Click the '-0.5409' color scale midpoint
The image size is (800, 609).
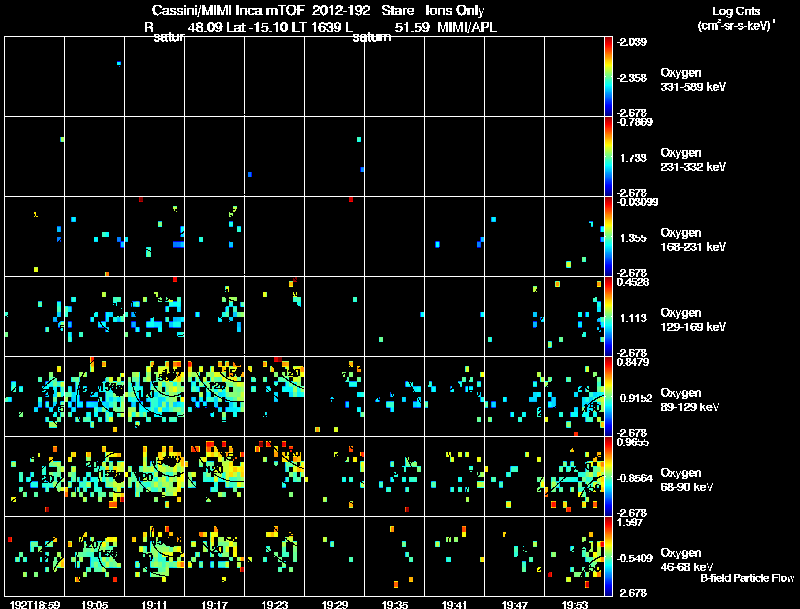(635, 559)
